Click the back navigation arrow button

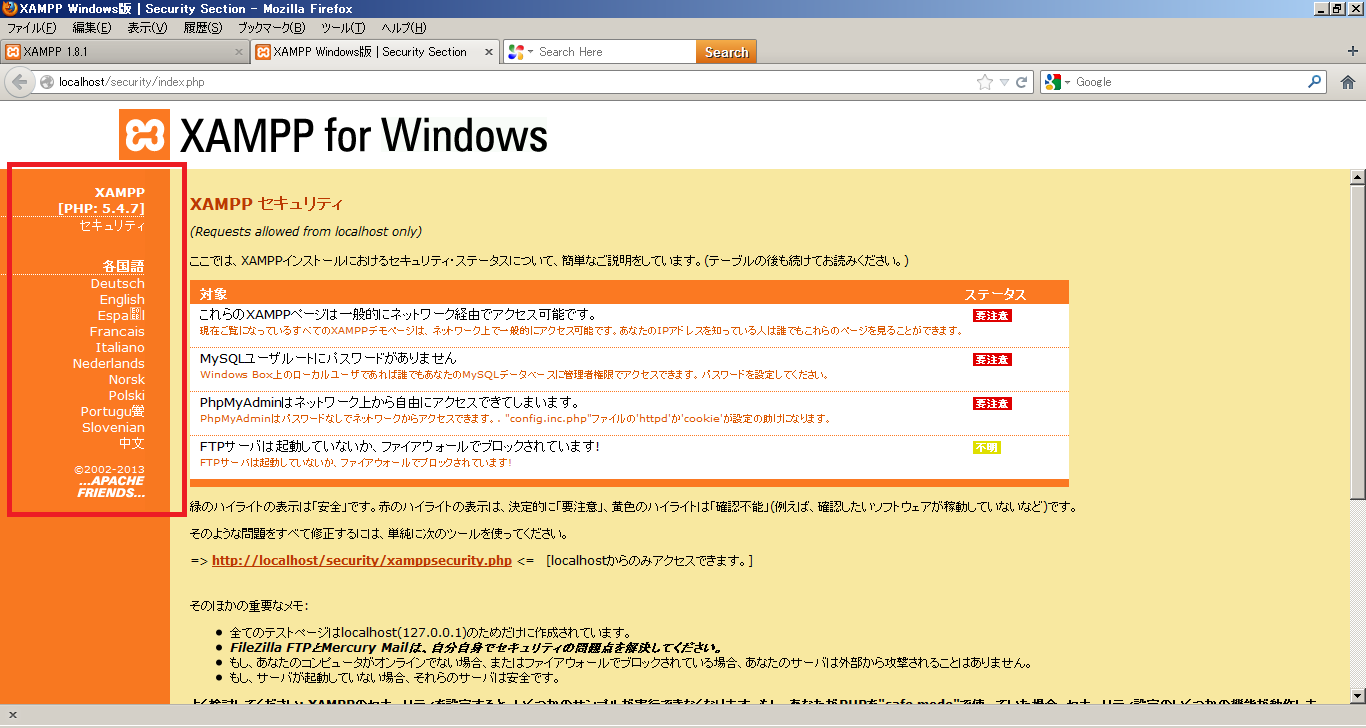click(x=19, y=82)
